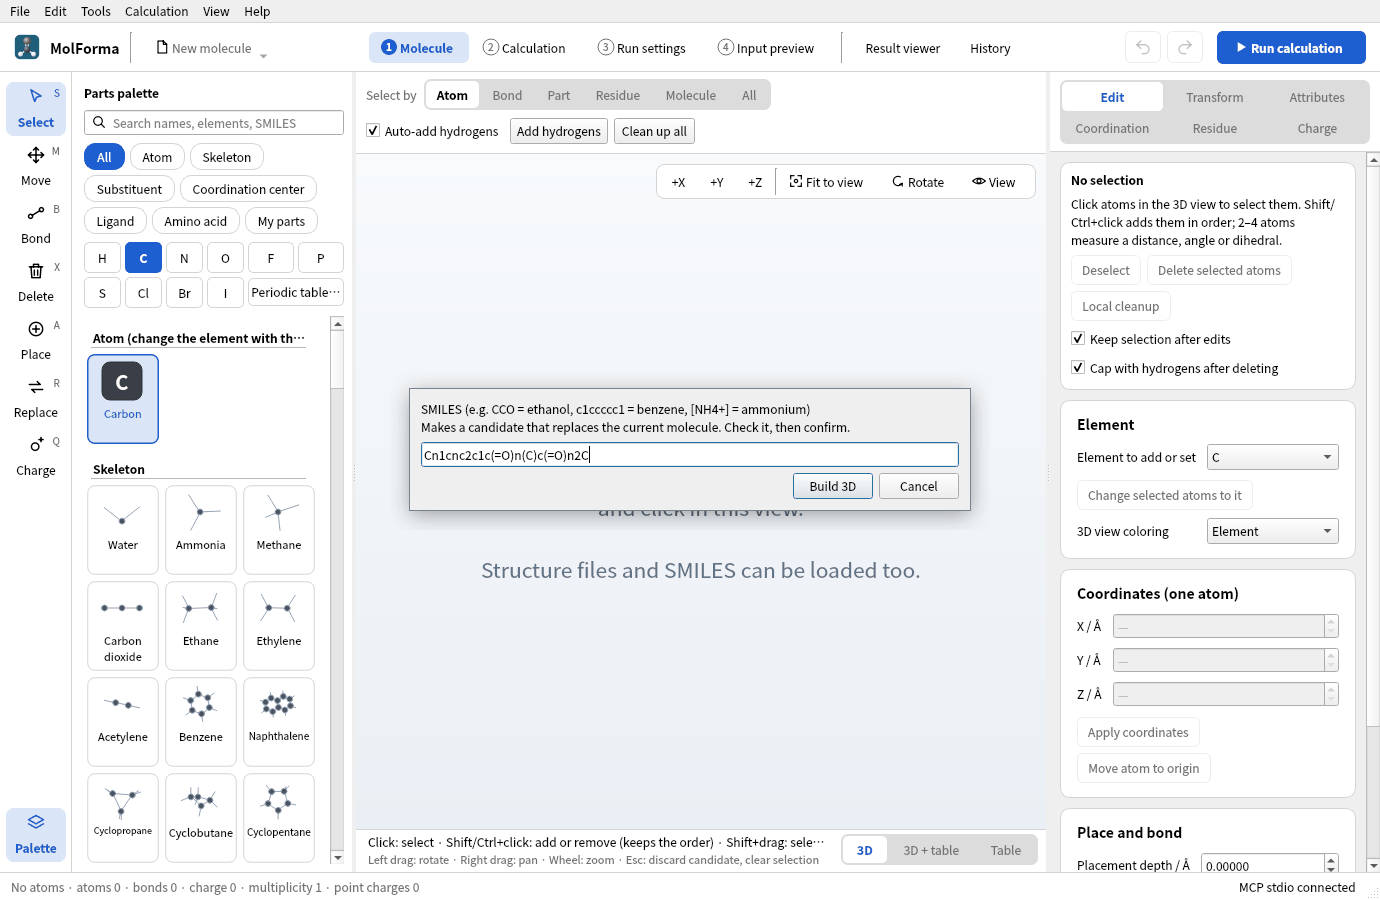Open the Calculation menu
Viewport: 1380px width, 900px height.
[x=156, y=11]
